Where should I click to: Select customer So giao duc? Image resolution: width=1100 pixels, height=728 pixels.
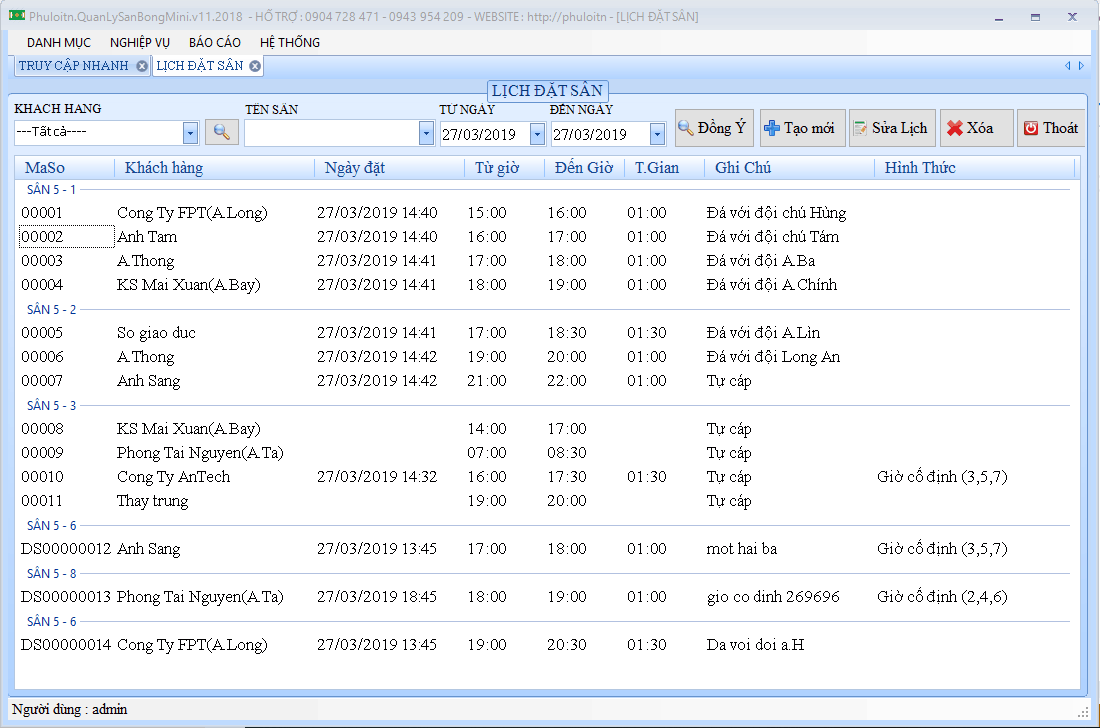click(156, 332)
